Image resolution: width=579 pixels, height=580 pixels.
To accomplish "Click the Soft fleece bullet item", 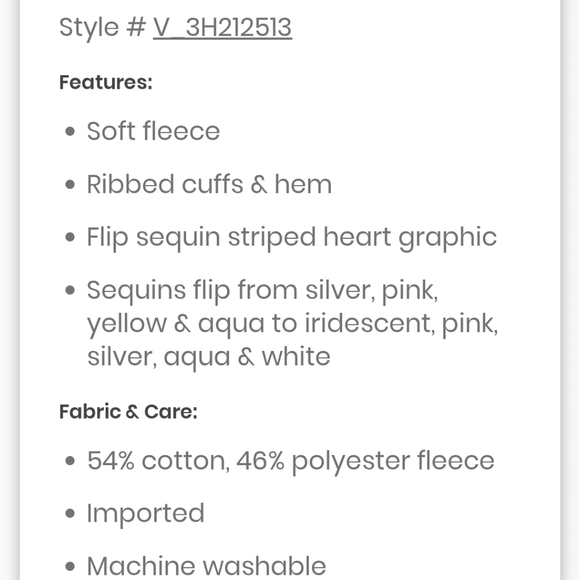I will [x=153, y=131].
